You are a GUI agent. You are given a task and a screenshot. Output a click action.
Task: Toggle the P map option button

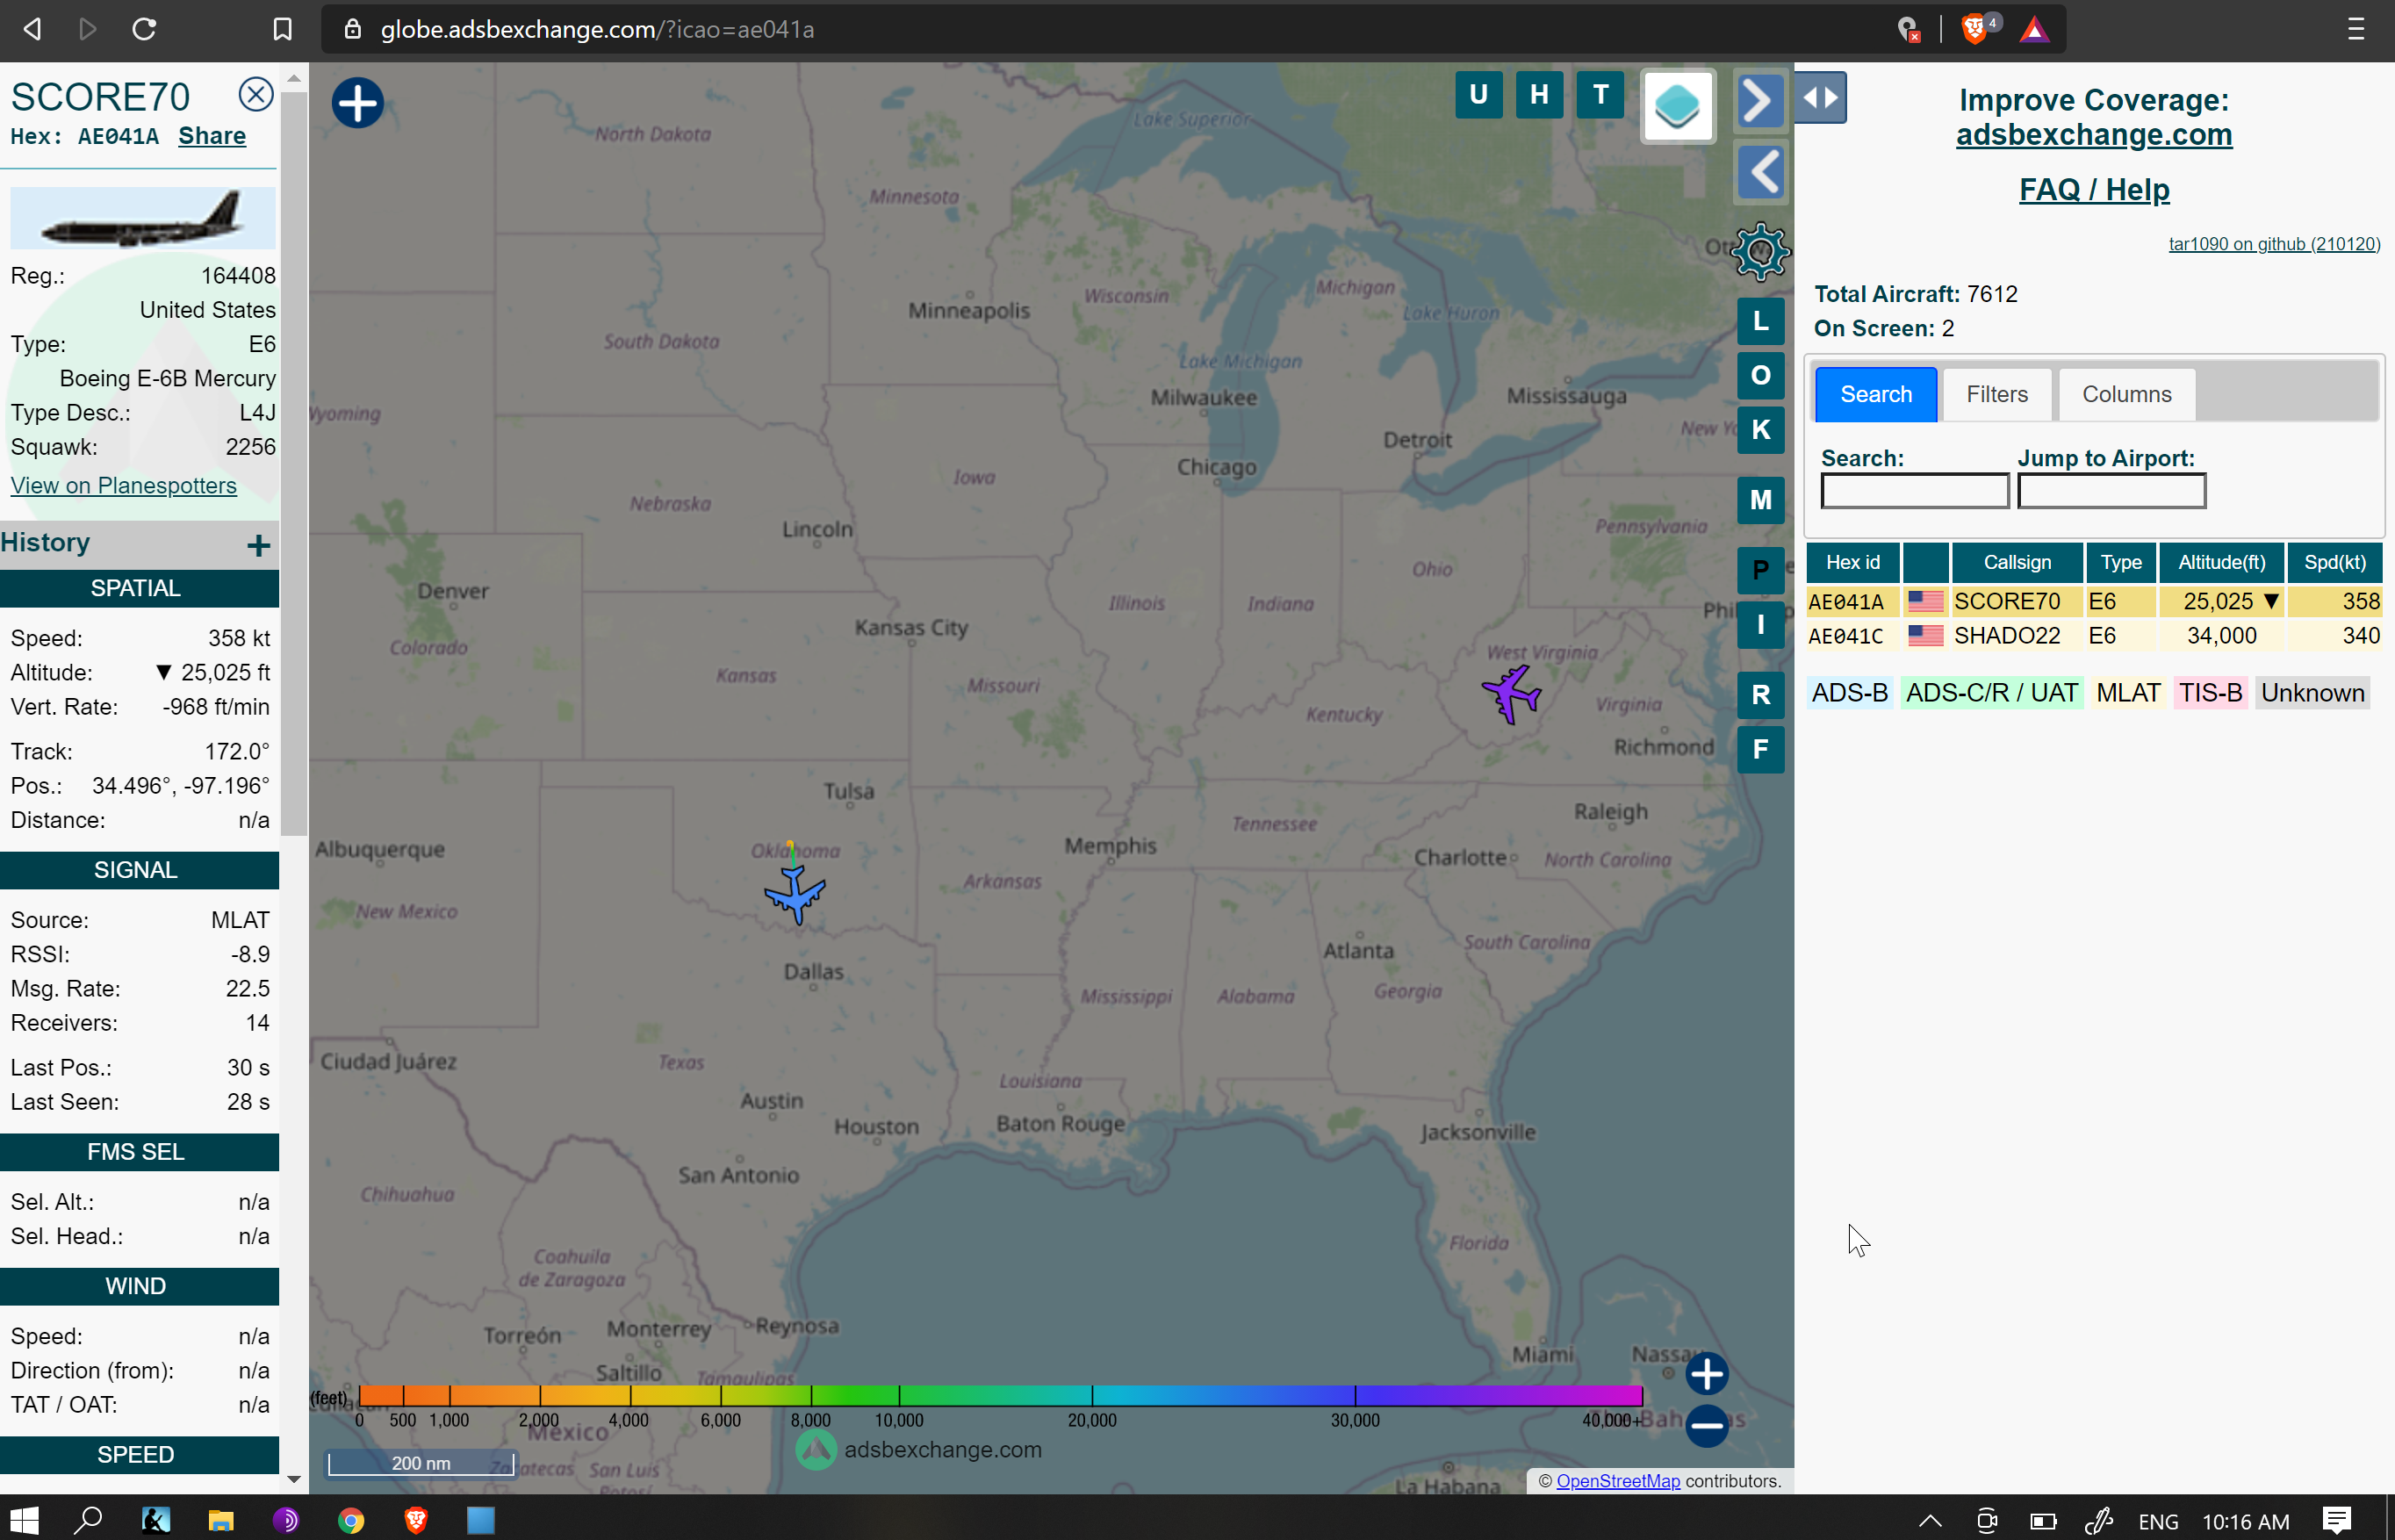tap(1760, 570)
